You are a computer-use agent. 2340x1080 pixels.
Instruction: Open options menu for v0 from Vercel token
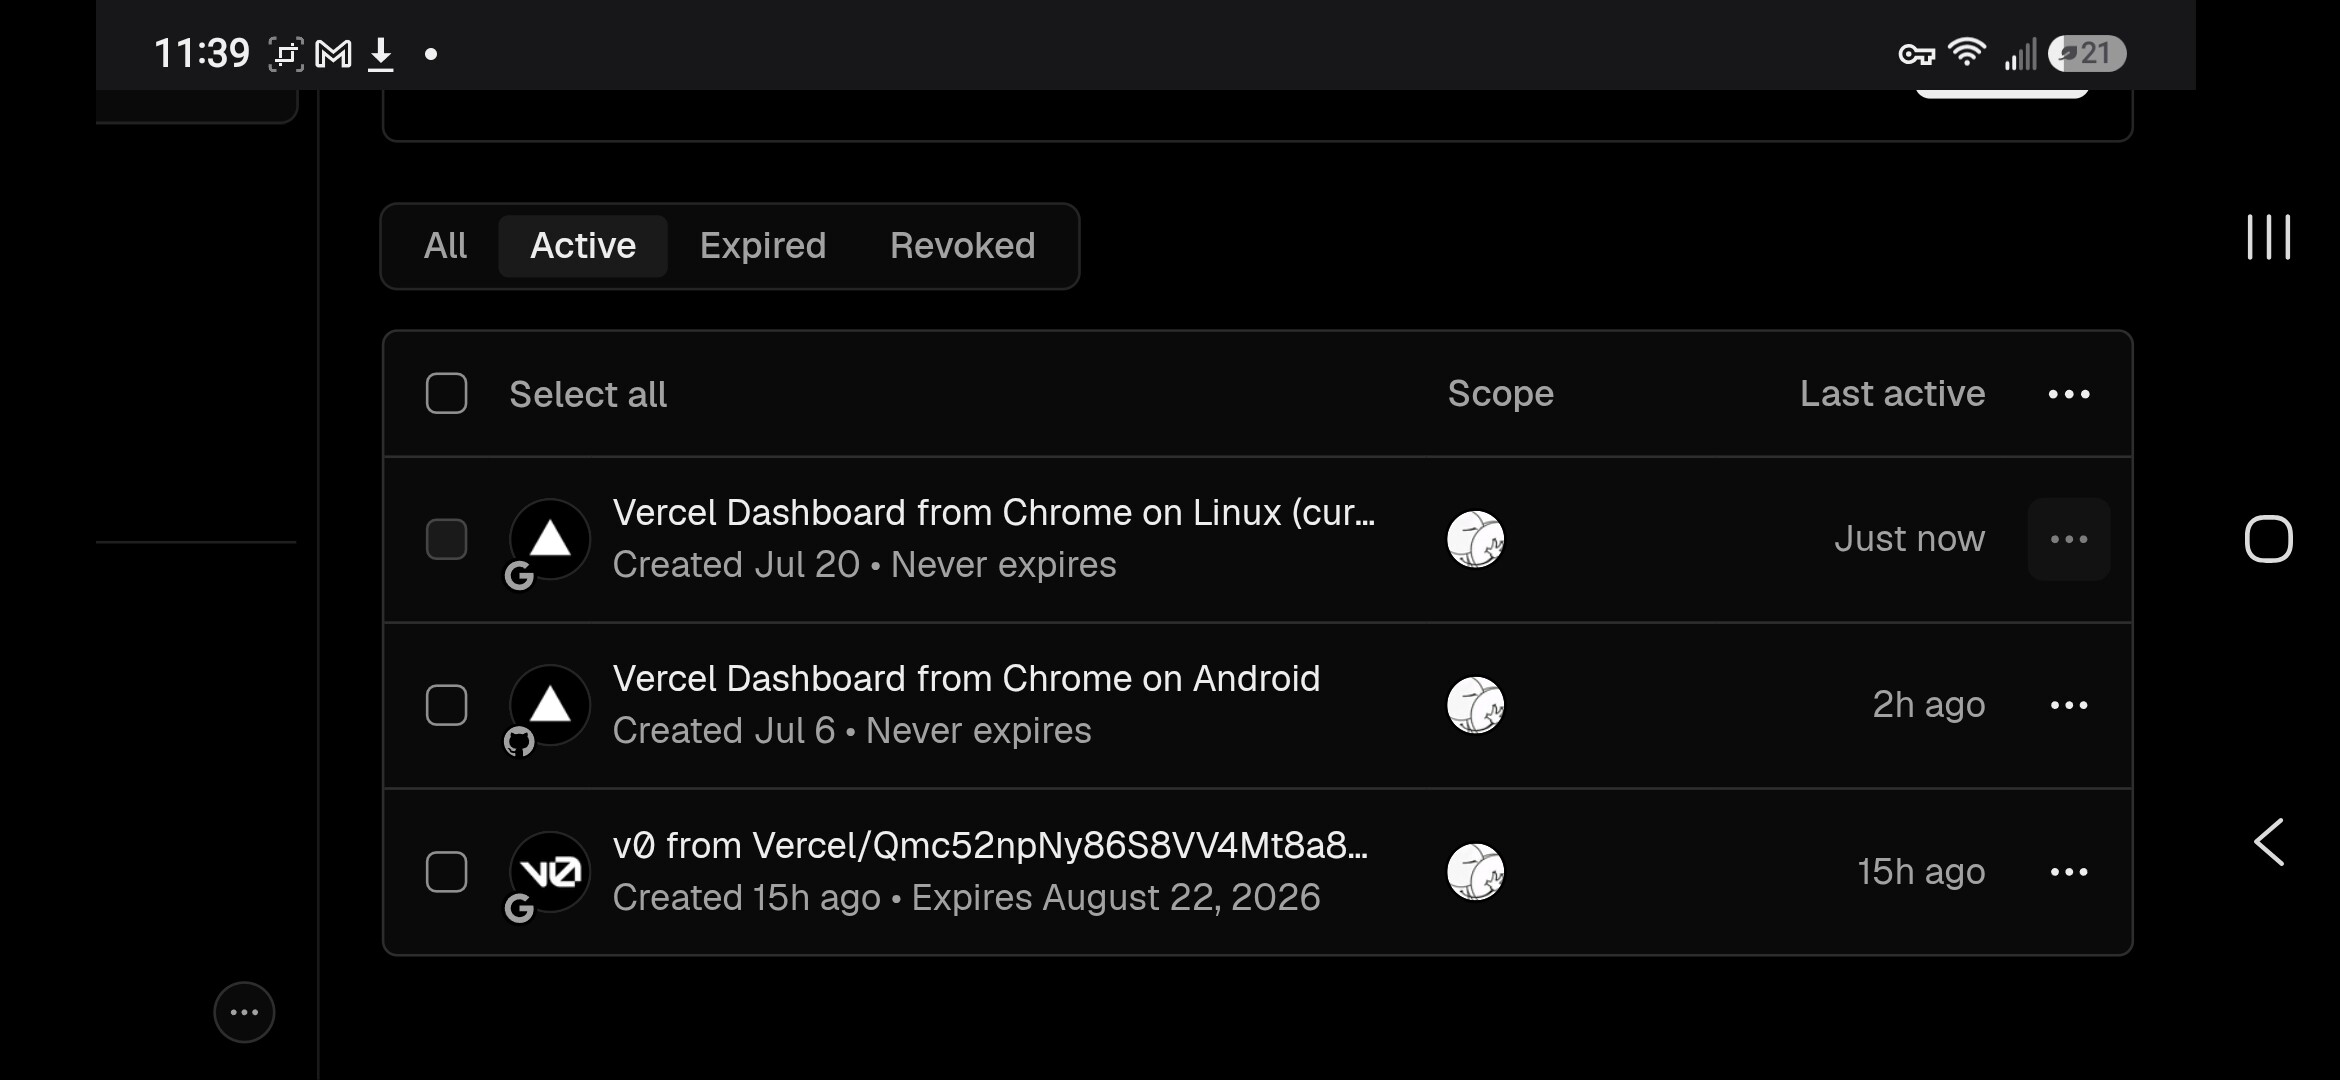(x=2068, y=872)
